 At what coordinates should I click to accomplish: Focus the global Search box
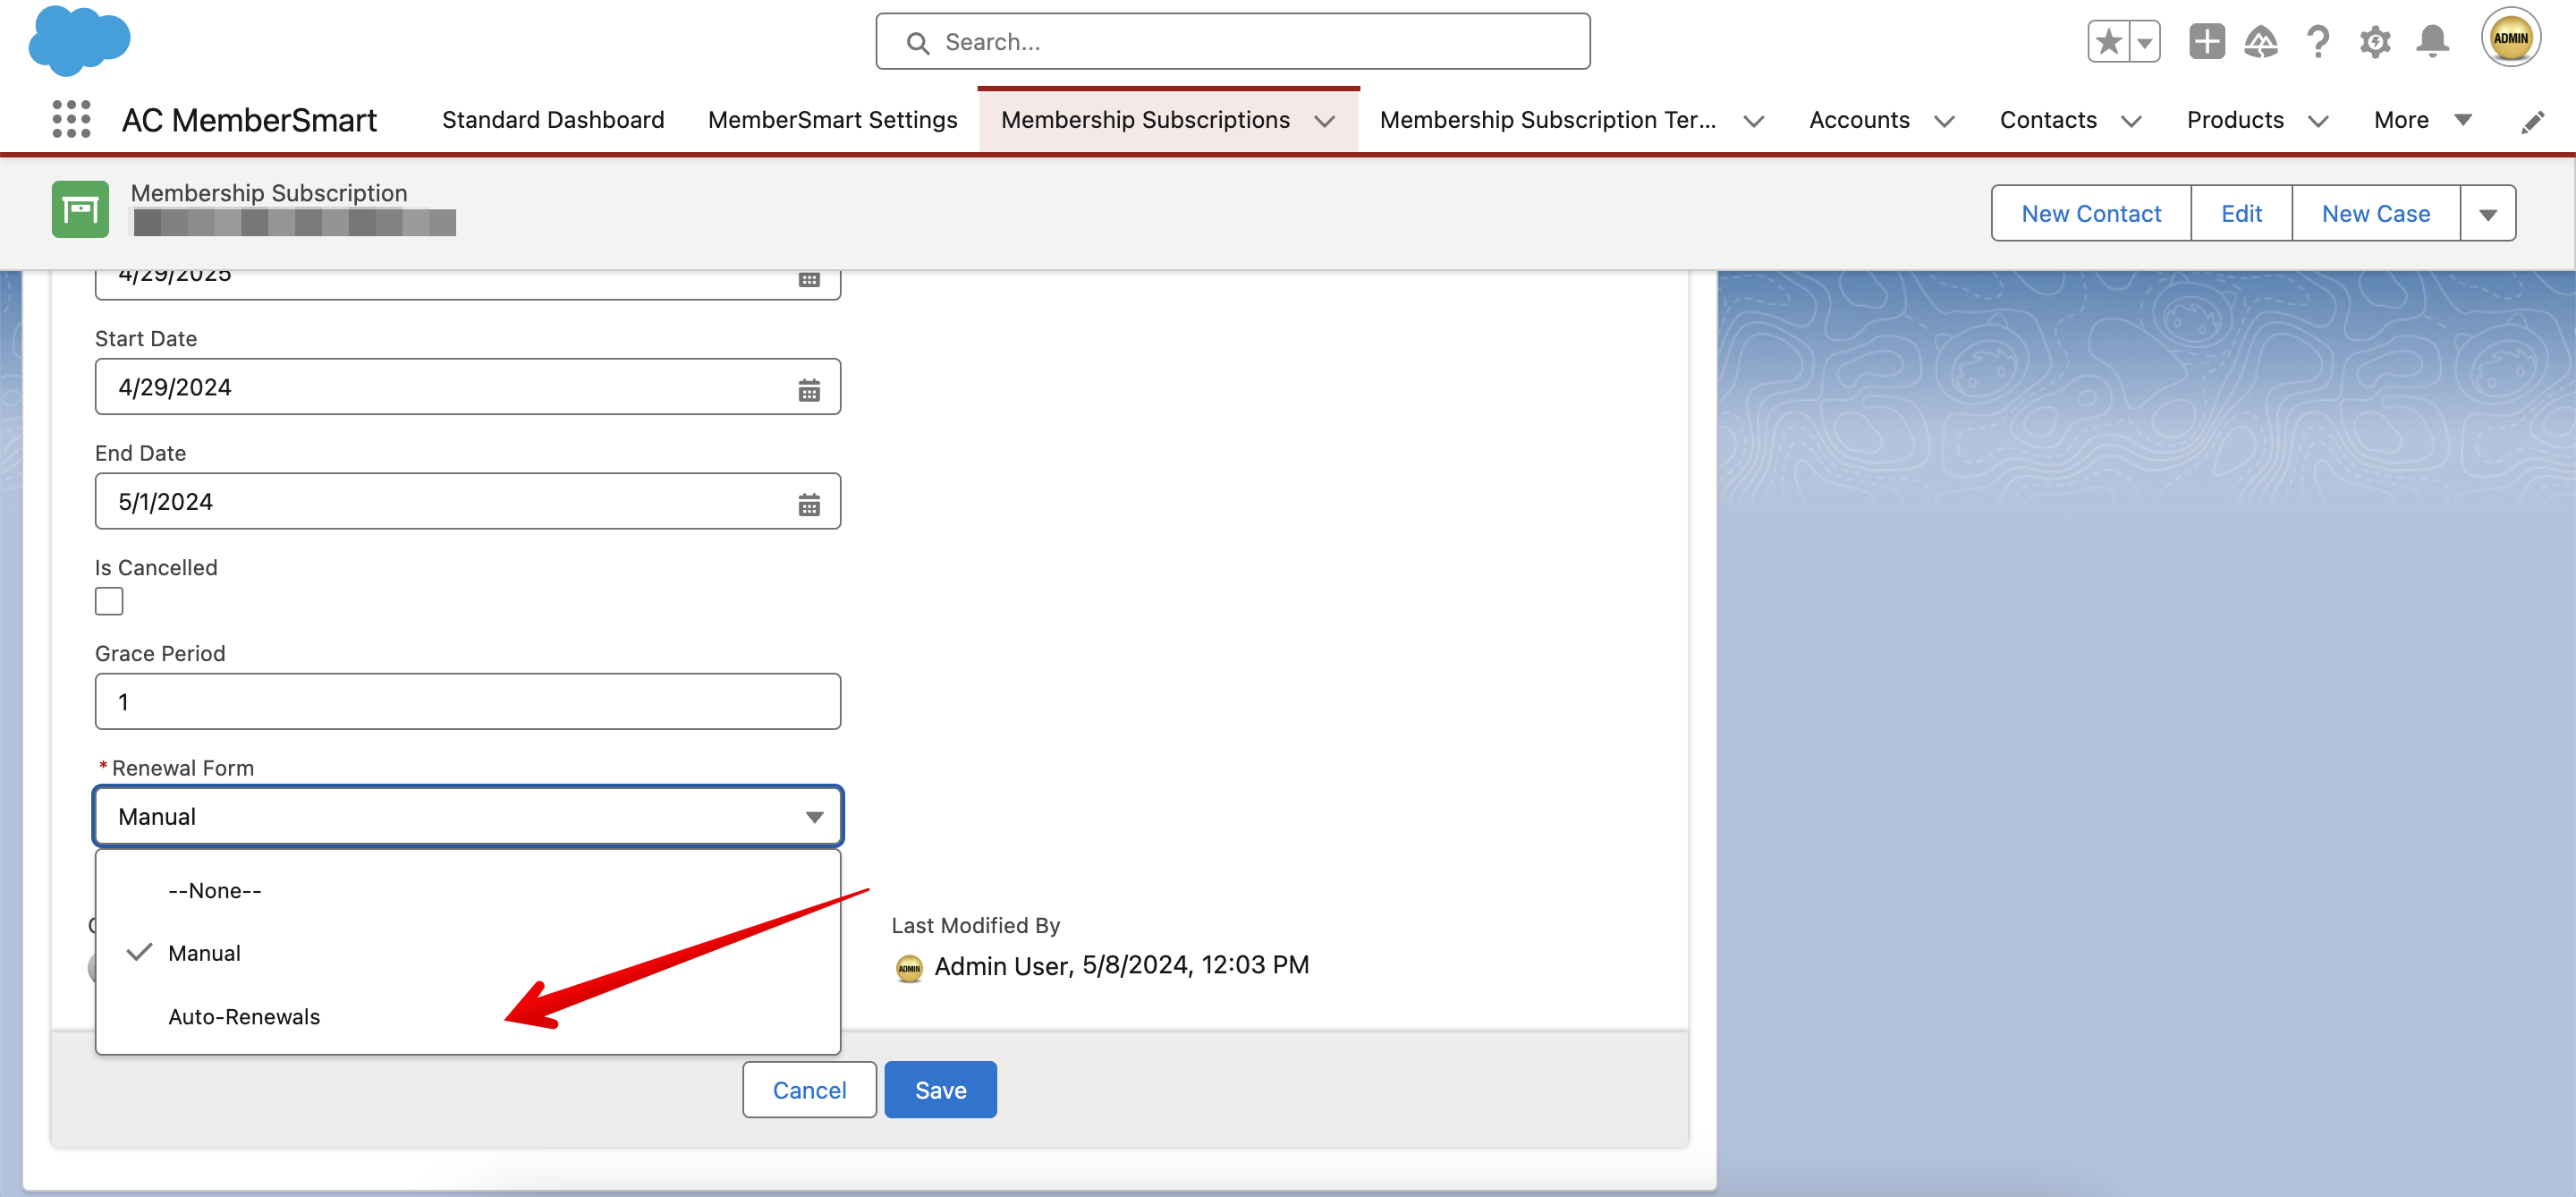click(x=1232, y=42)
